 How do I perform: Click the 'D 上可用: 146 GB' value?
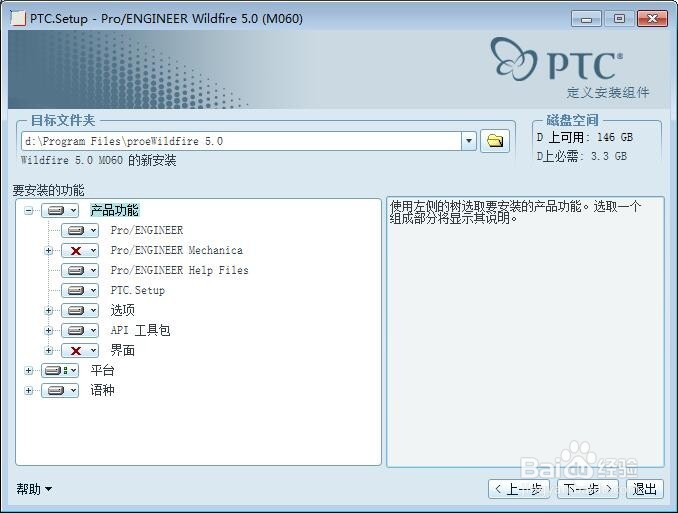pyautogui.click(x=585, y=138)
